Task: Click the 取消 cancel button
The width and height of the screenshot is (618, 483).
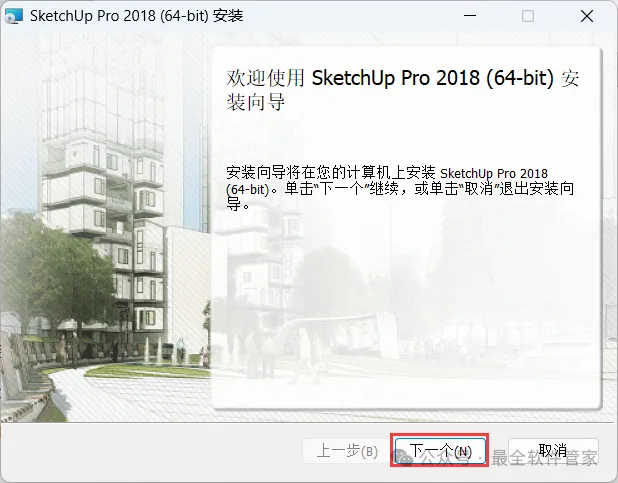Action: coord(553,451)
